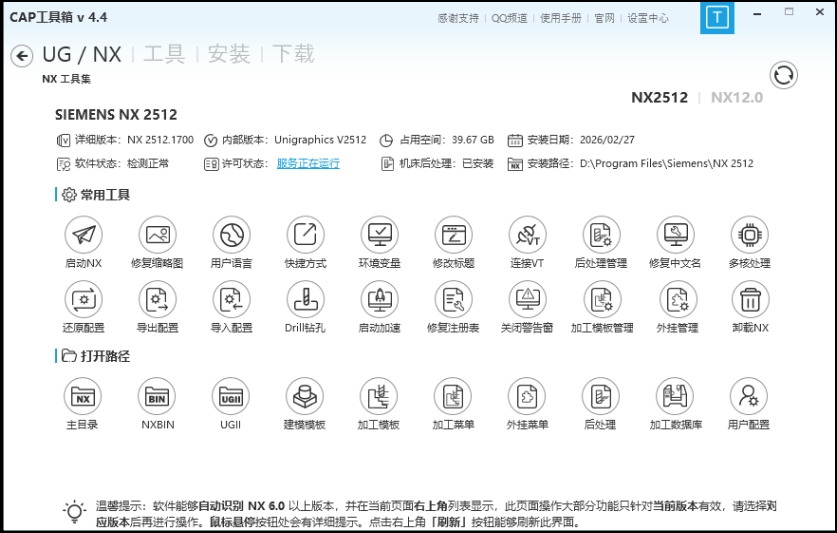837x533 pixels.
Task: Switch to the NX12.0 version tab
Action: pyautogui.click(x=737, y=98)
